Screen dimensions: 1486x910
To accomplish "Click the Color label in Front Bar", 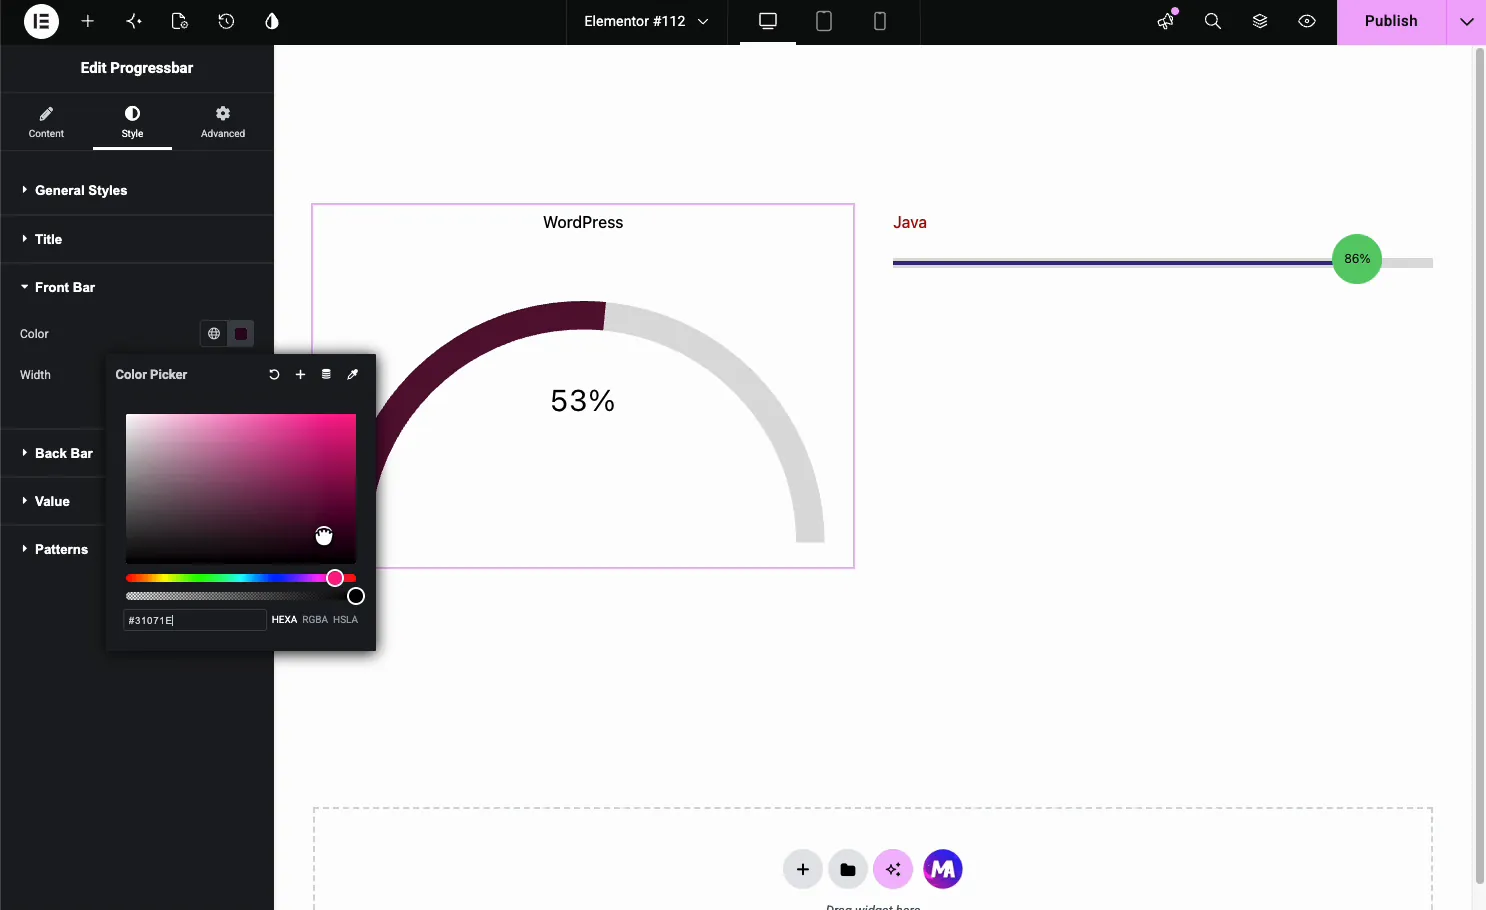I will [x=34, y=334].
